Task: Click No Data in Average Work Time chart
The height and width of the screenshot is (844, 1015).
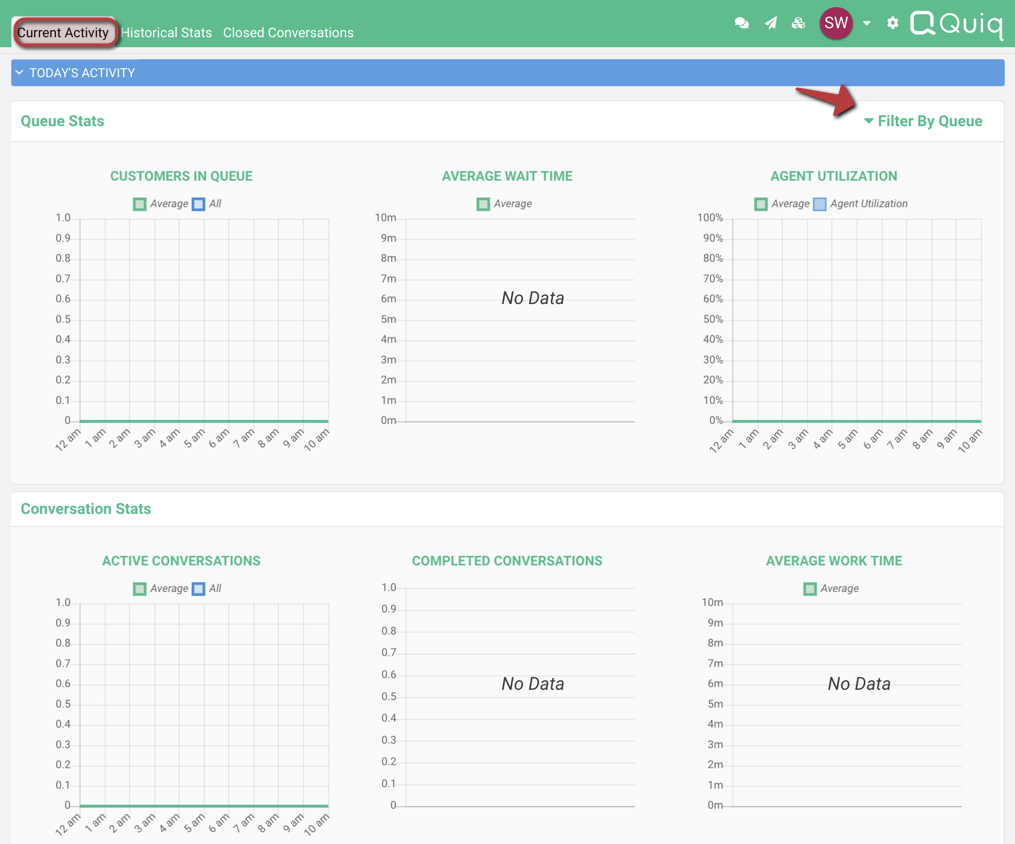Action: (x=859, y=683)
